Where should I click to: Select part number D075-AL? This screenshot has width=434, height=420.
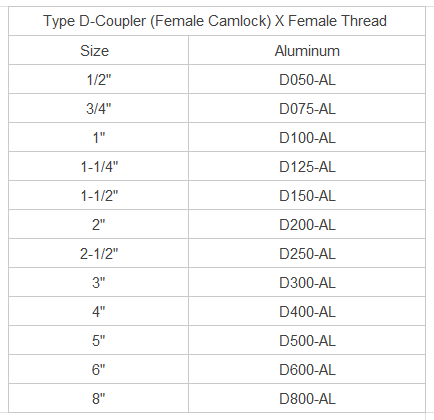point(307,109)
